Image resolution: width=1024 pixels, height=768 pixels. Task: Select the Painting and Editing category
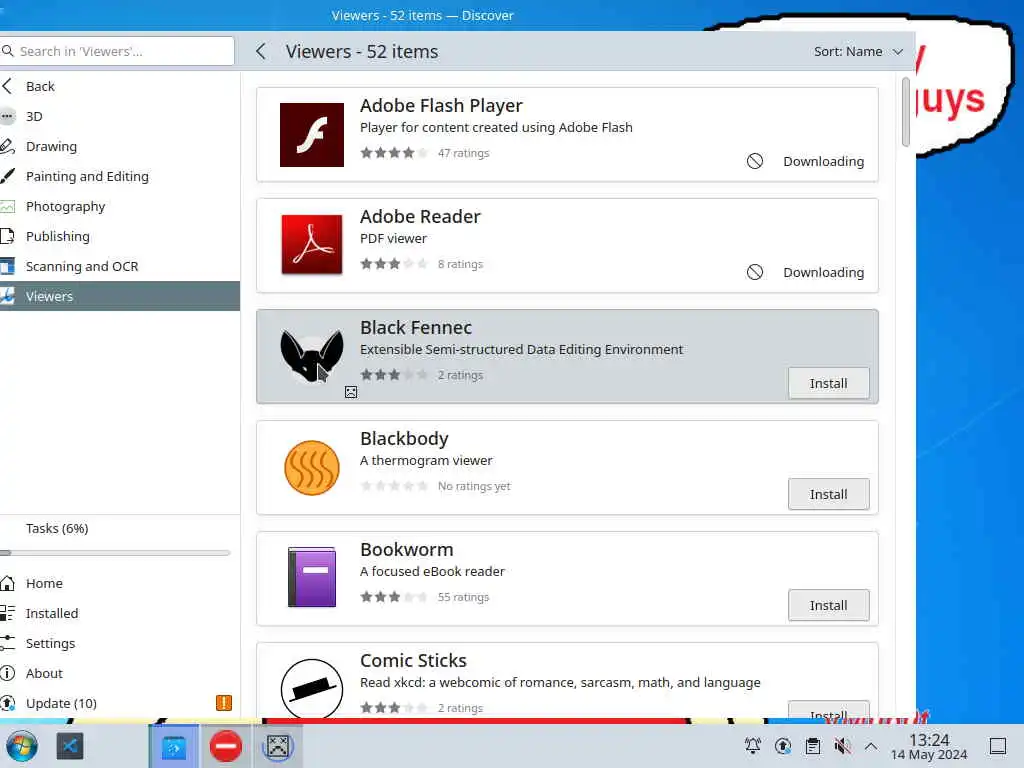pyautogui.click(x=120, y=176)
